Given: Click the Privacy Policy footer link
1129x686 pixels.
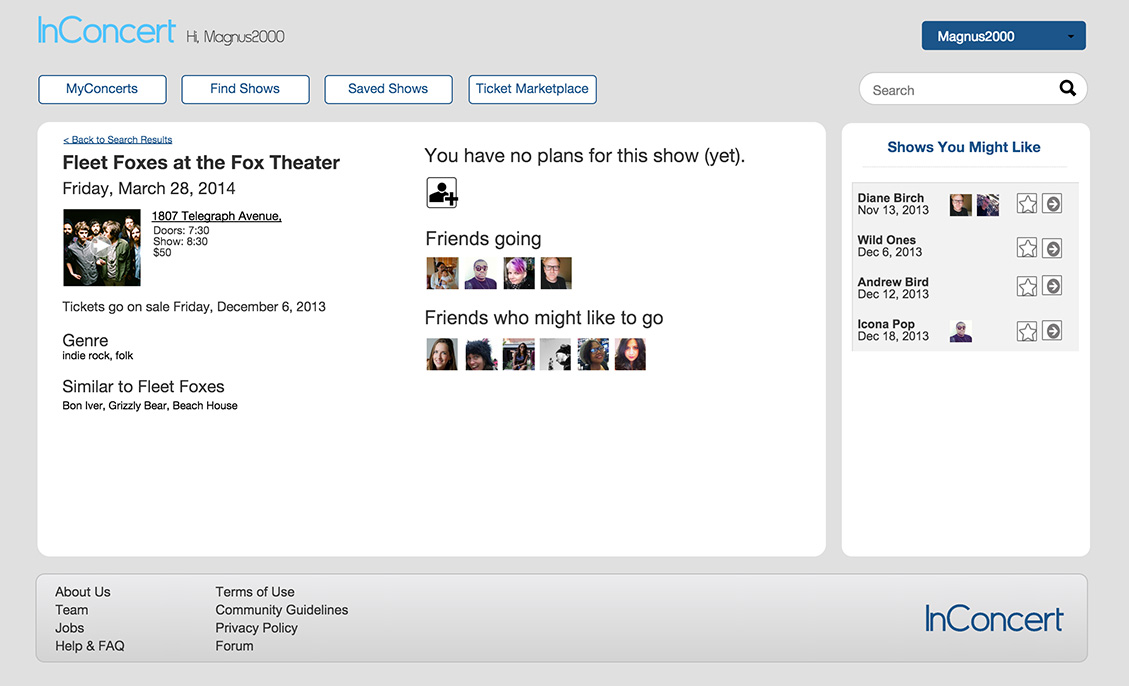Looking at the screenshot, I should (x=256, y=628).
